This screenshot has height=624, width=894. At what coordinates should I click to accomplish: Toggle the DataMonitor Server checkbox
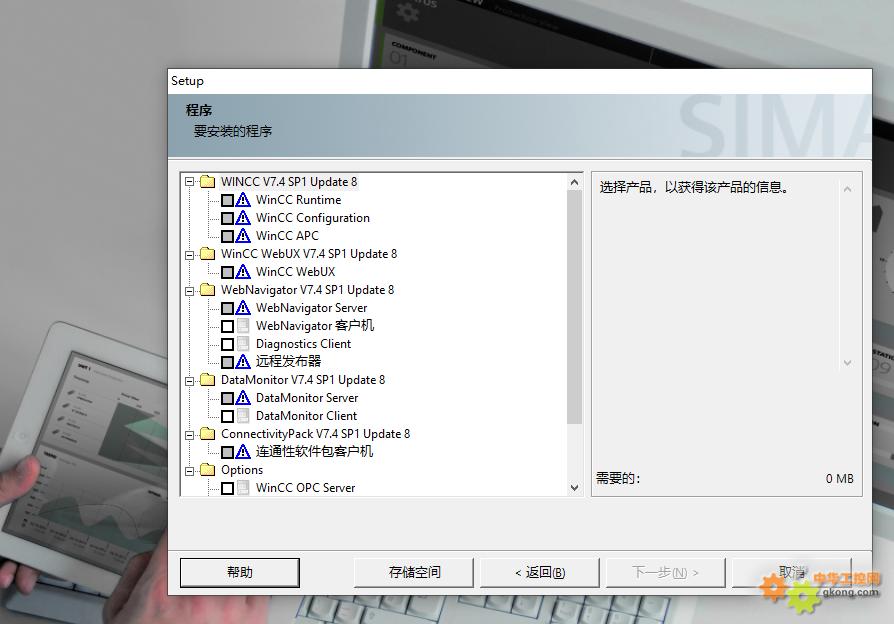tap(227, 398)
